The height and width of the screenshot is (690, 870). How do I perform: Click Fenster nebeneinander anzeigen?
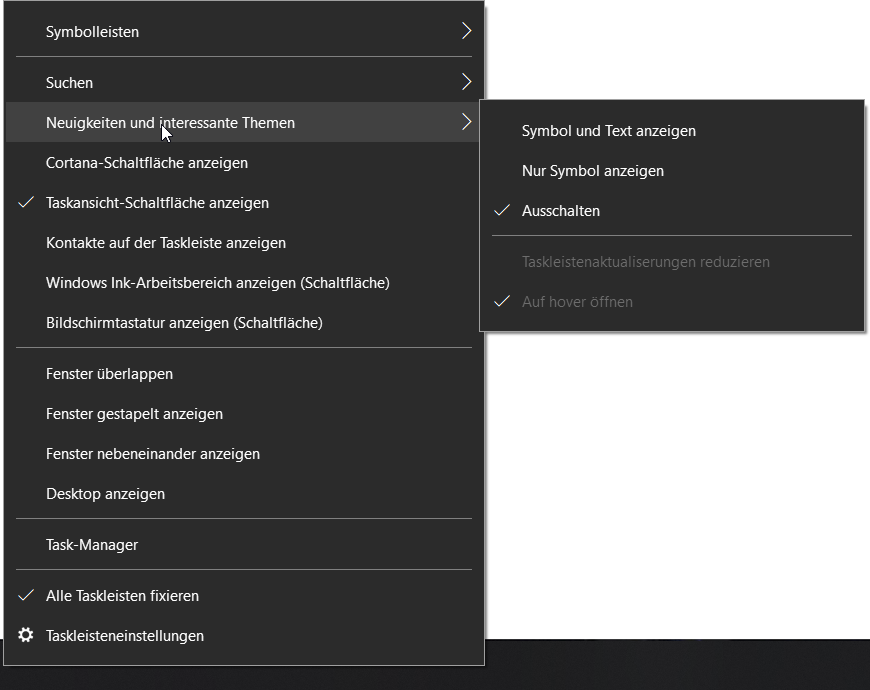pyautogui.click(x=244, y=454)
